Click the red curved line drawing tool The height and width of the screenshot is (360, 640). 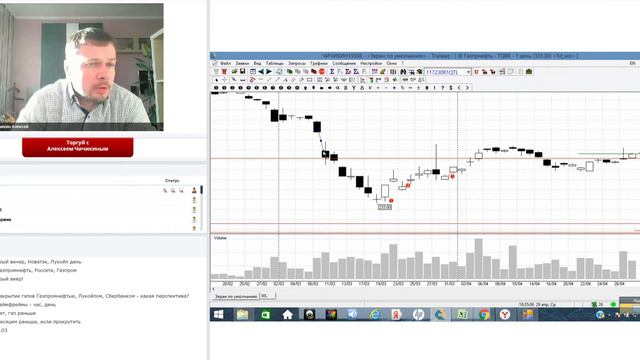[252, 80]
